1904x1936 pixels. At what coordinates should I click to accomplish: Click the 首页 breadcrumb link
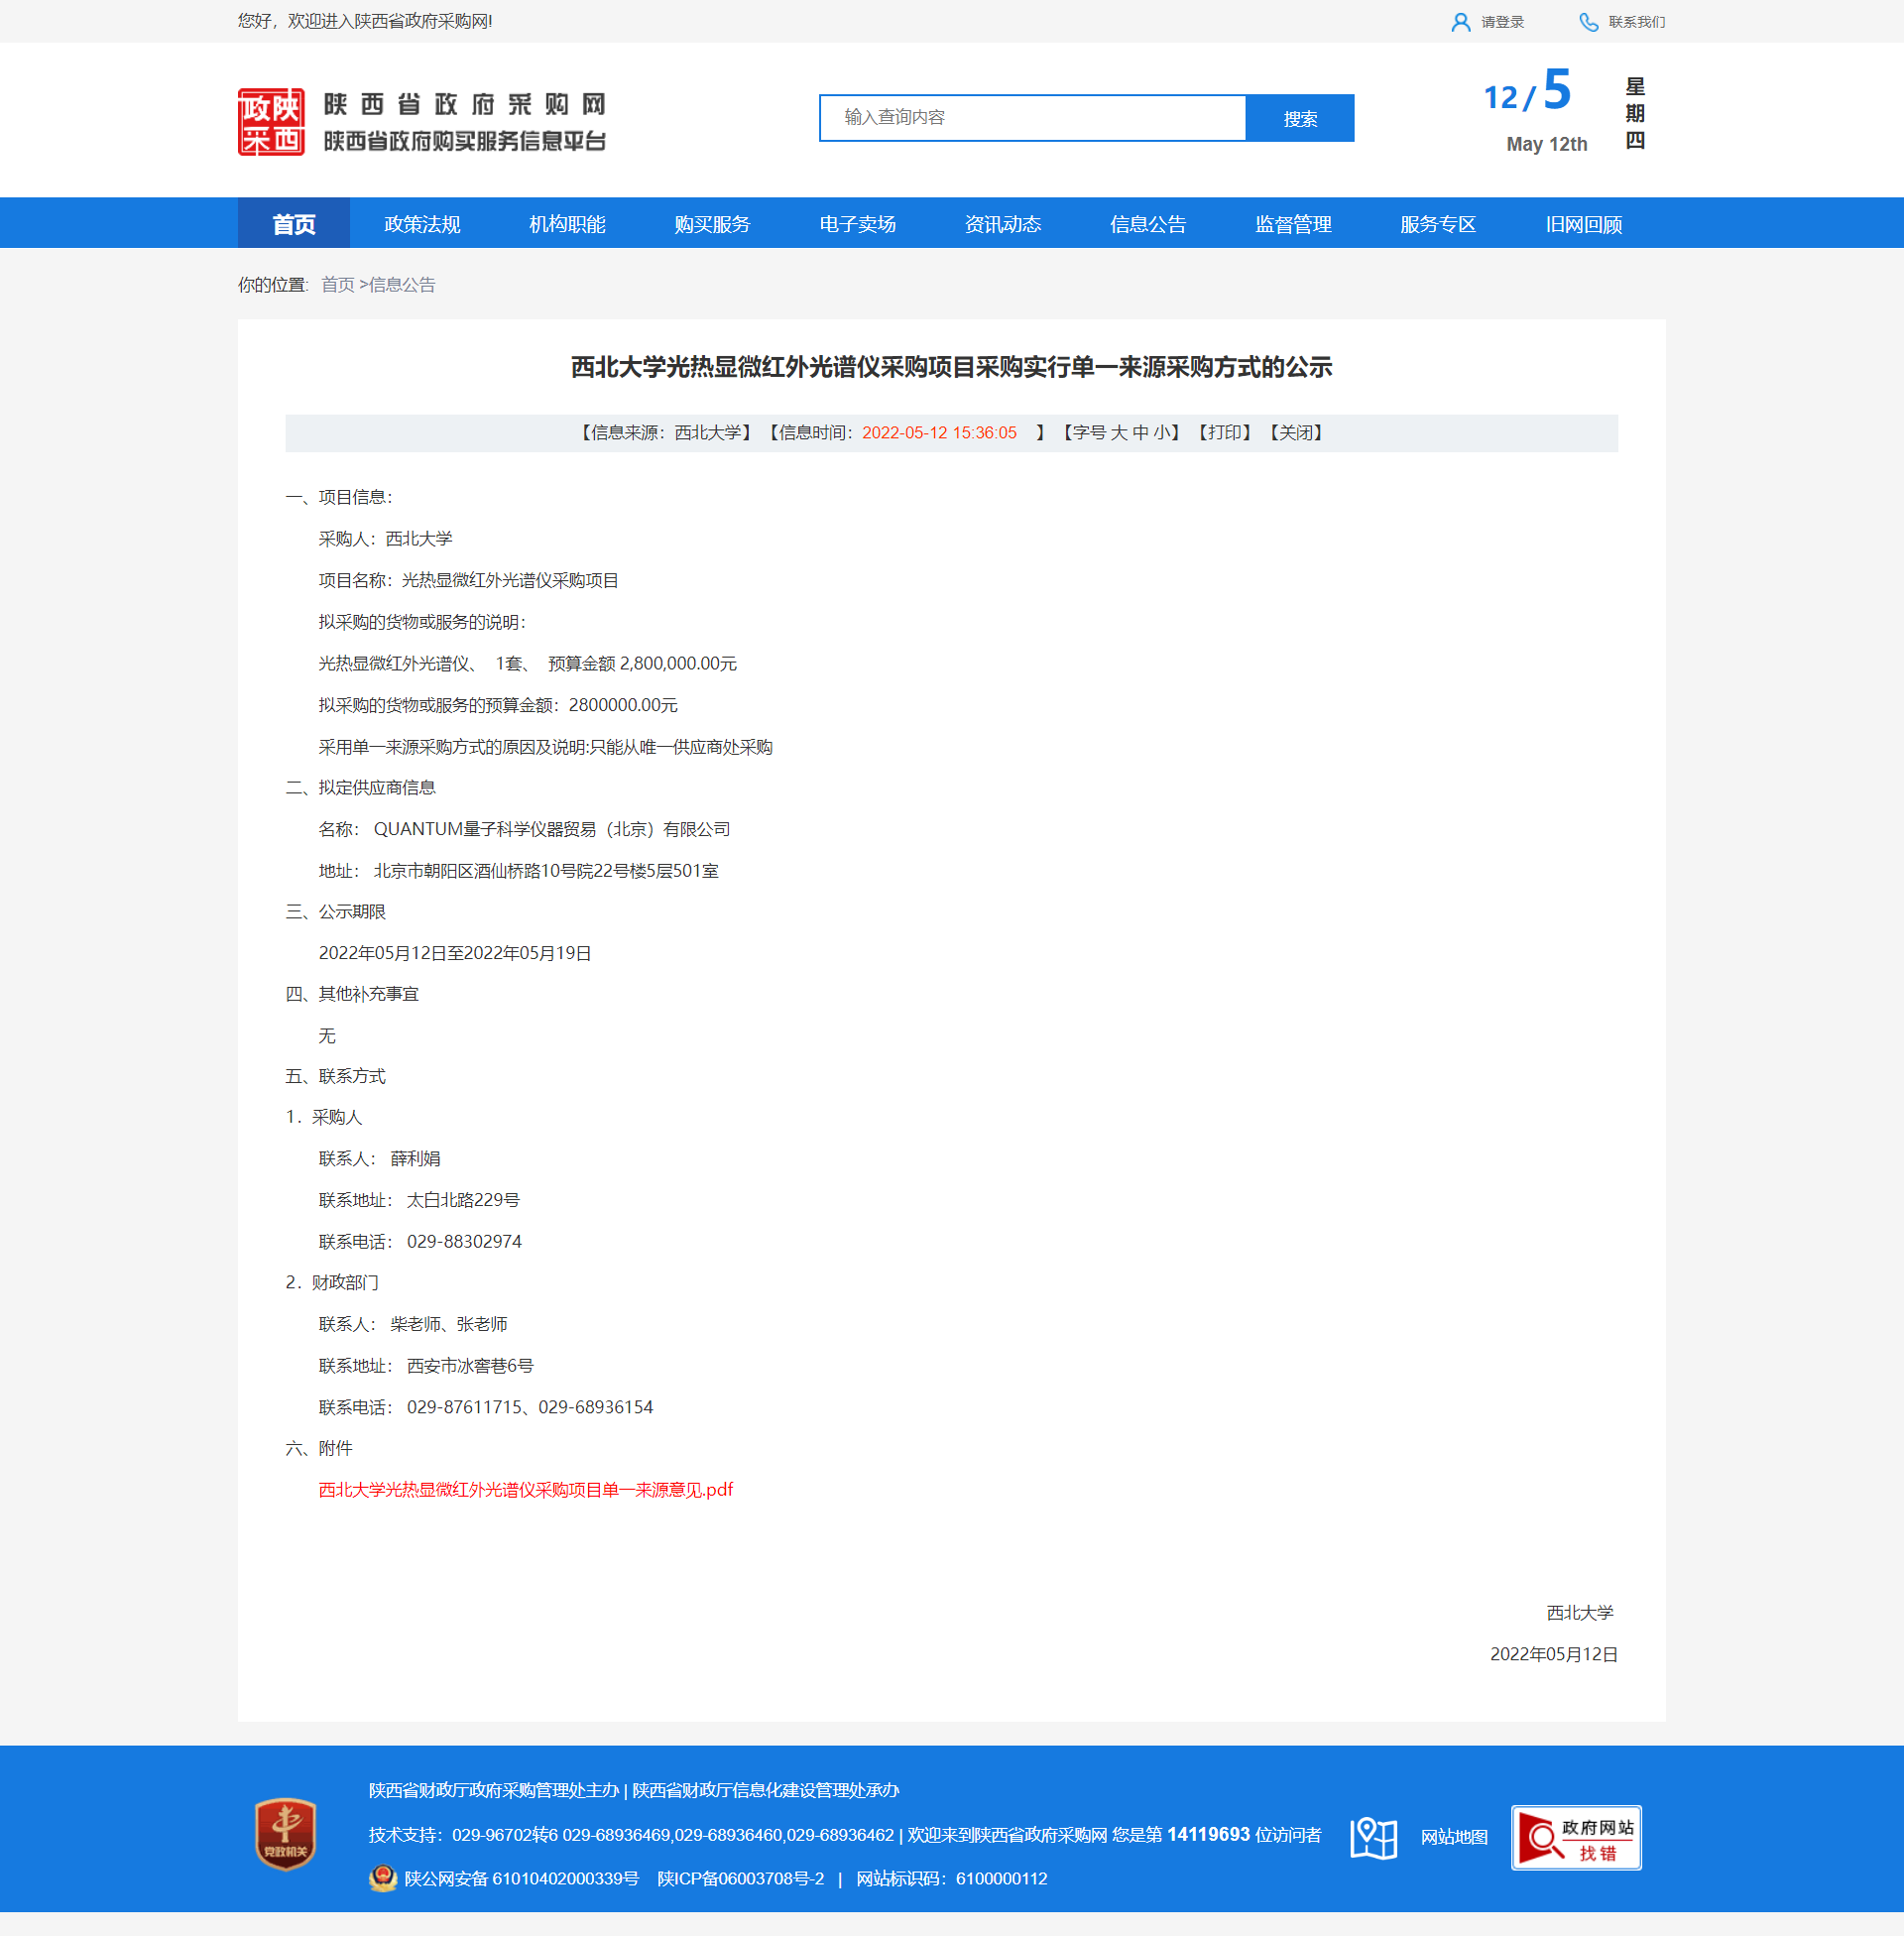coord(337,285)
